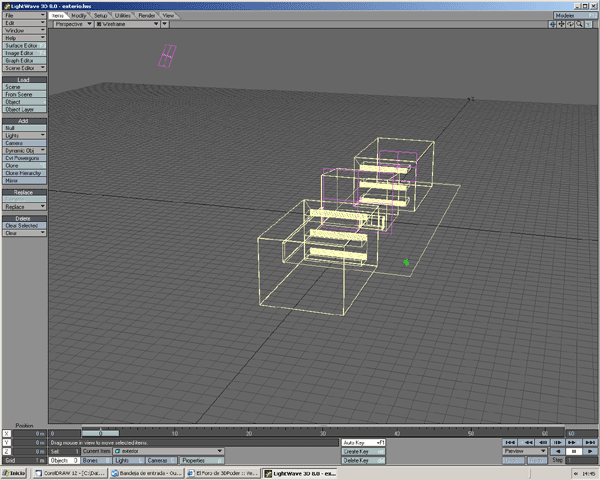Viewport: 600px width, 480px height.
Task: Switch selection mode to Lights
Action: [x=129, y=460]
